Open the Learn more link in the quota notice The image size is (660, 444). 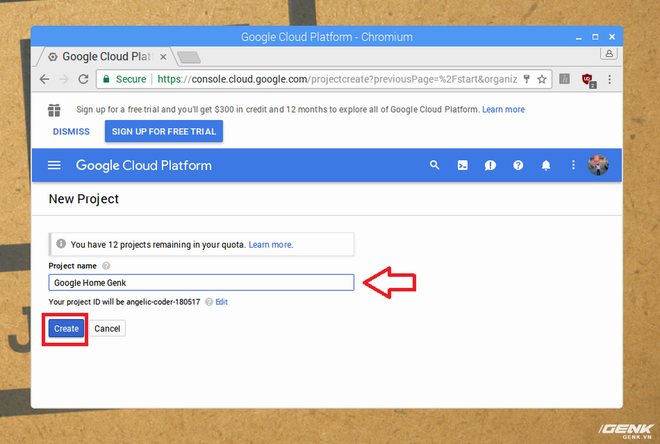(271, 245)
